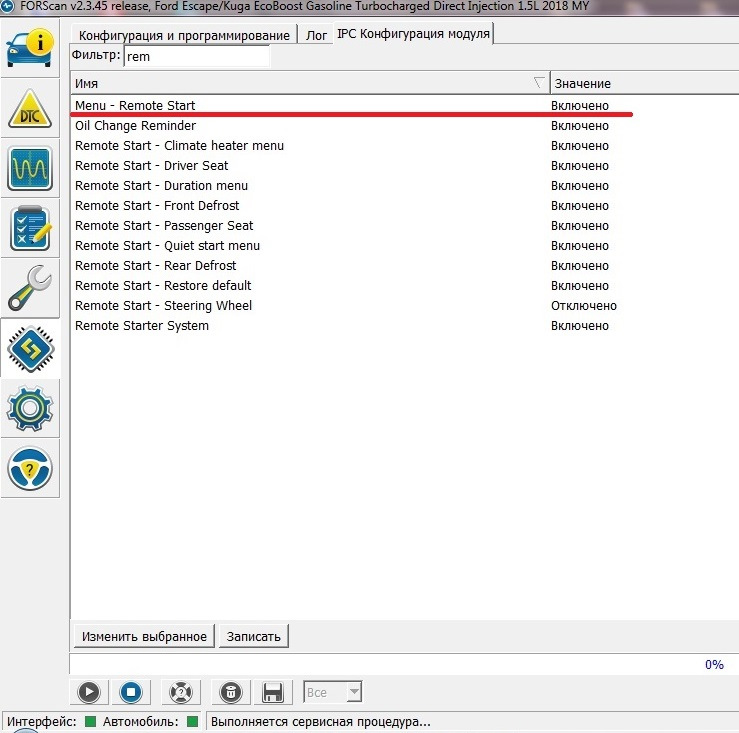Click the FORScan title bar app icon
The width and height of the screenshot is (739, 733).
point(7,6)
